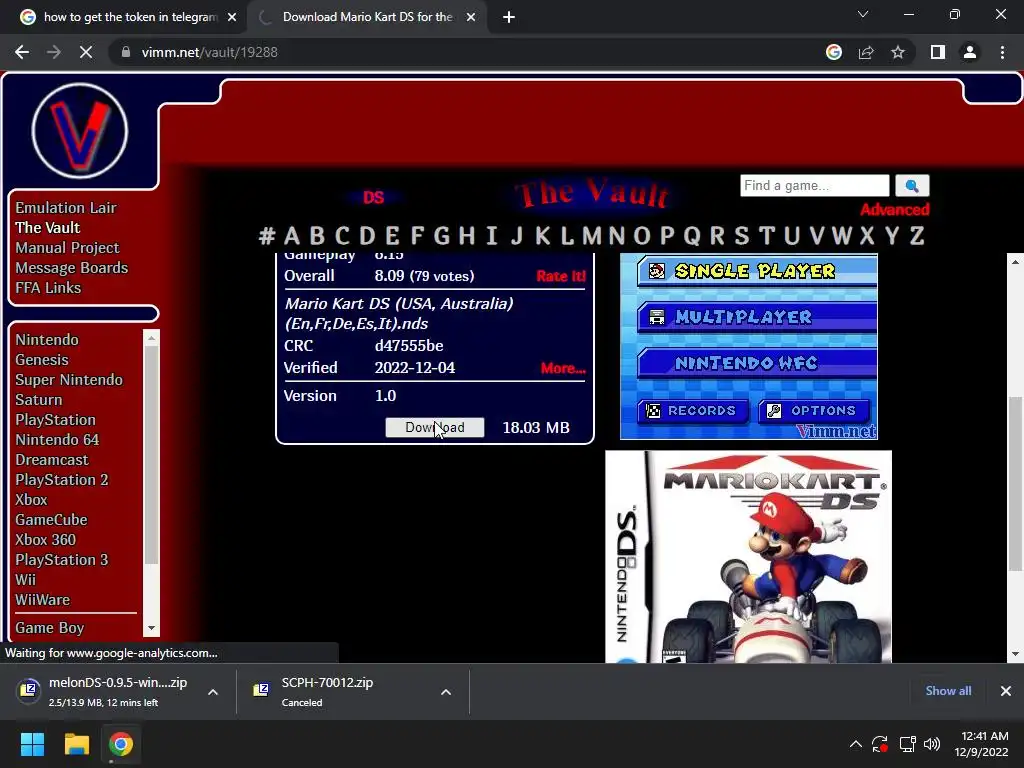Open Emulation Lair menu link
The height and width of the screenshot is (768, 1024).
click(x=66, y=208)
